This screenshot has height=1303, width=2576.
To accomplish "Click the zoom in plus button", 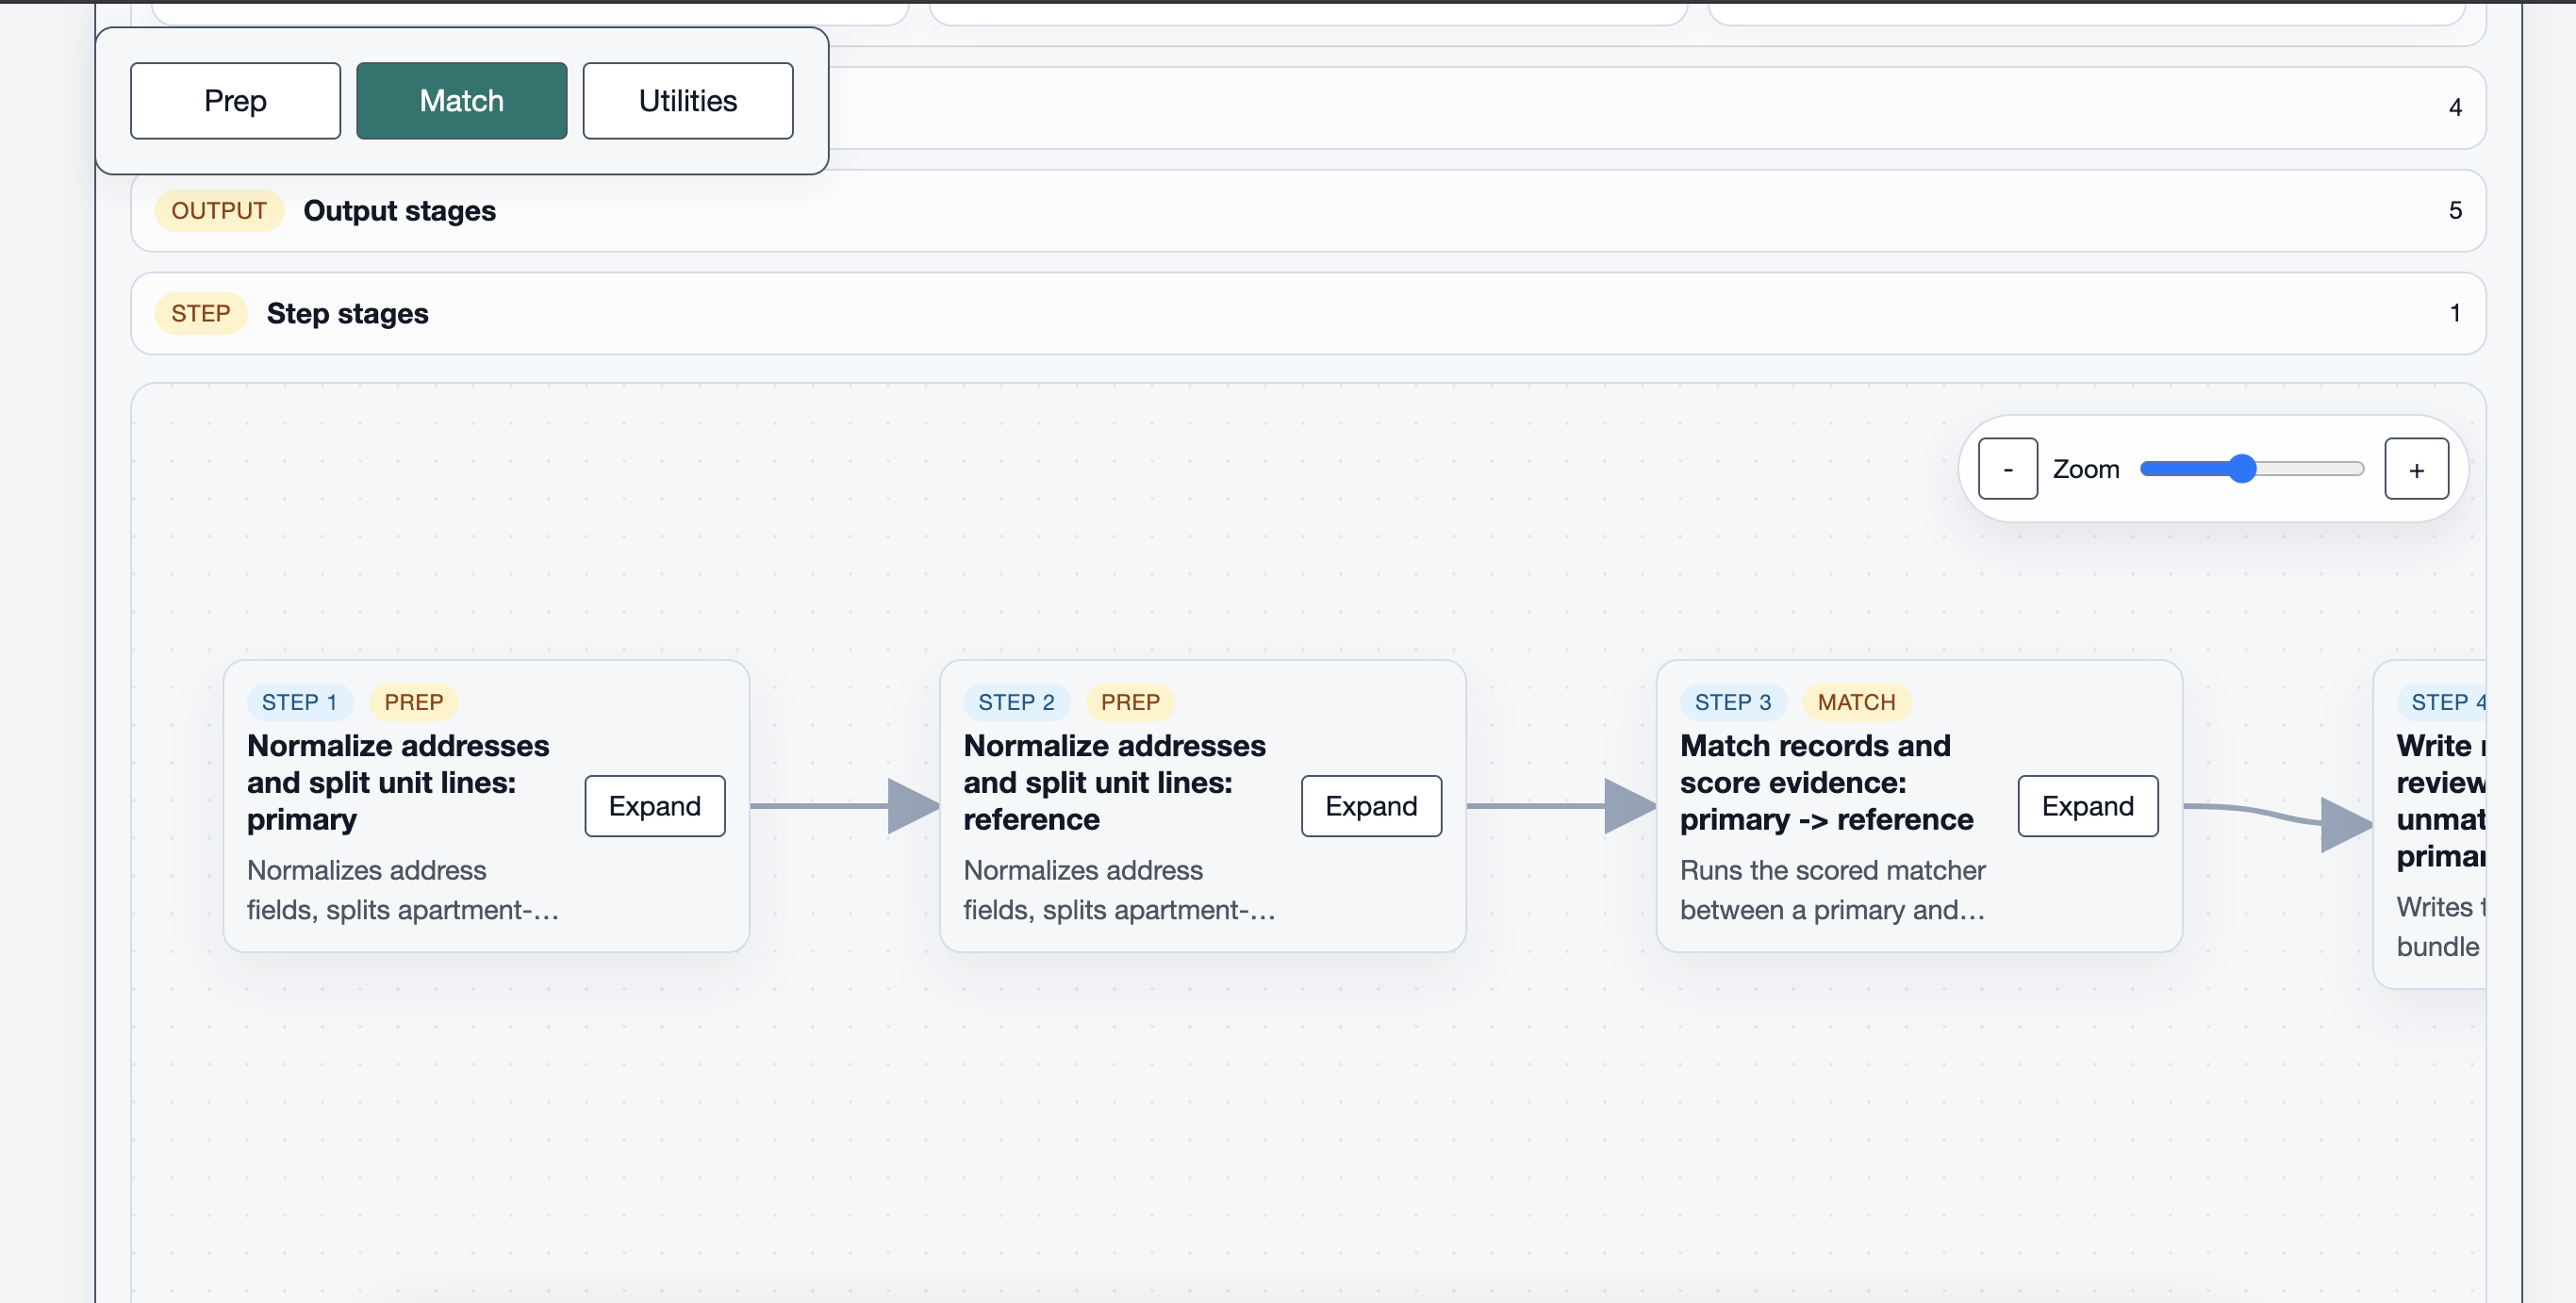I will pyautogui.click(x=2416, y=469).
